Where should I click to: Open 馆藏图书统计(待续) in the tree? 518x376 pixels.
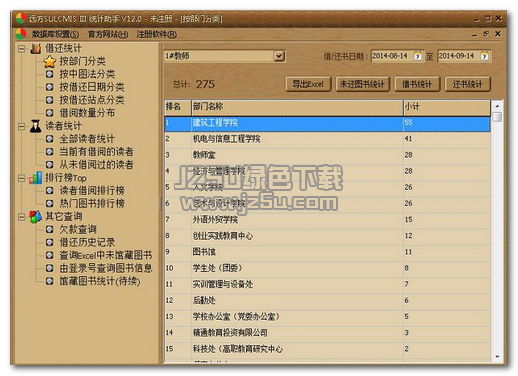pos(100,281)
